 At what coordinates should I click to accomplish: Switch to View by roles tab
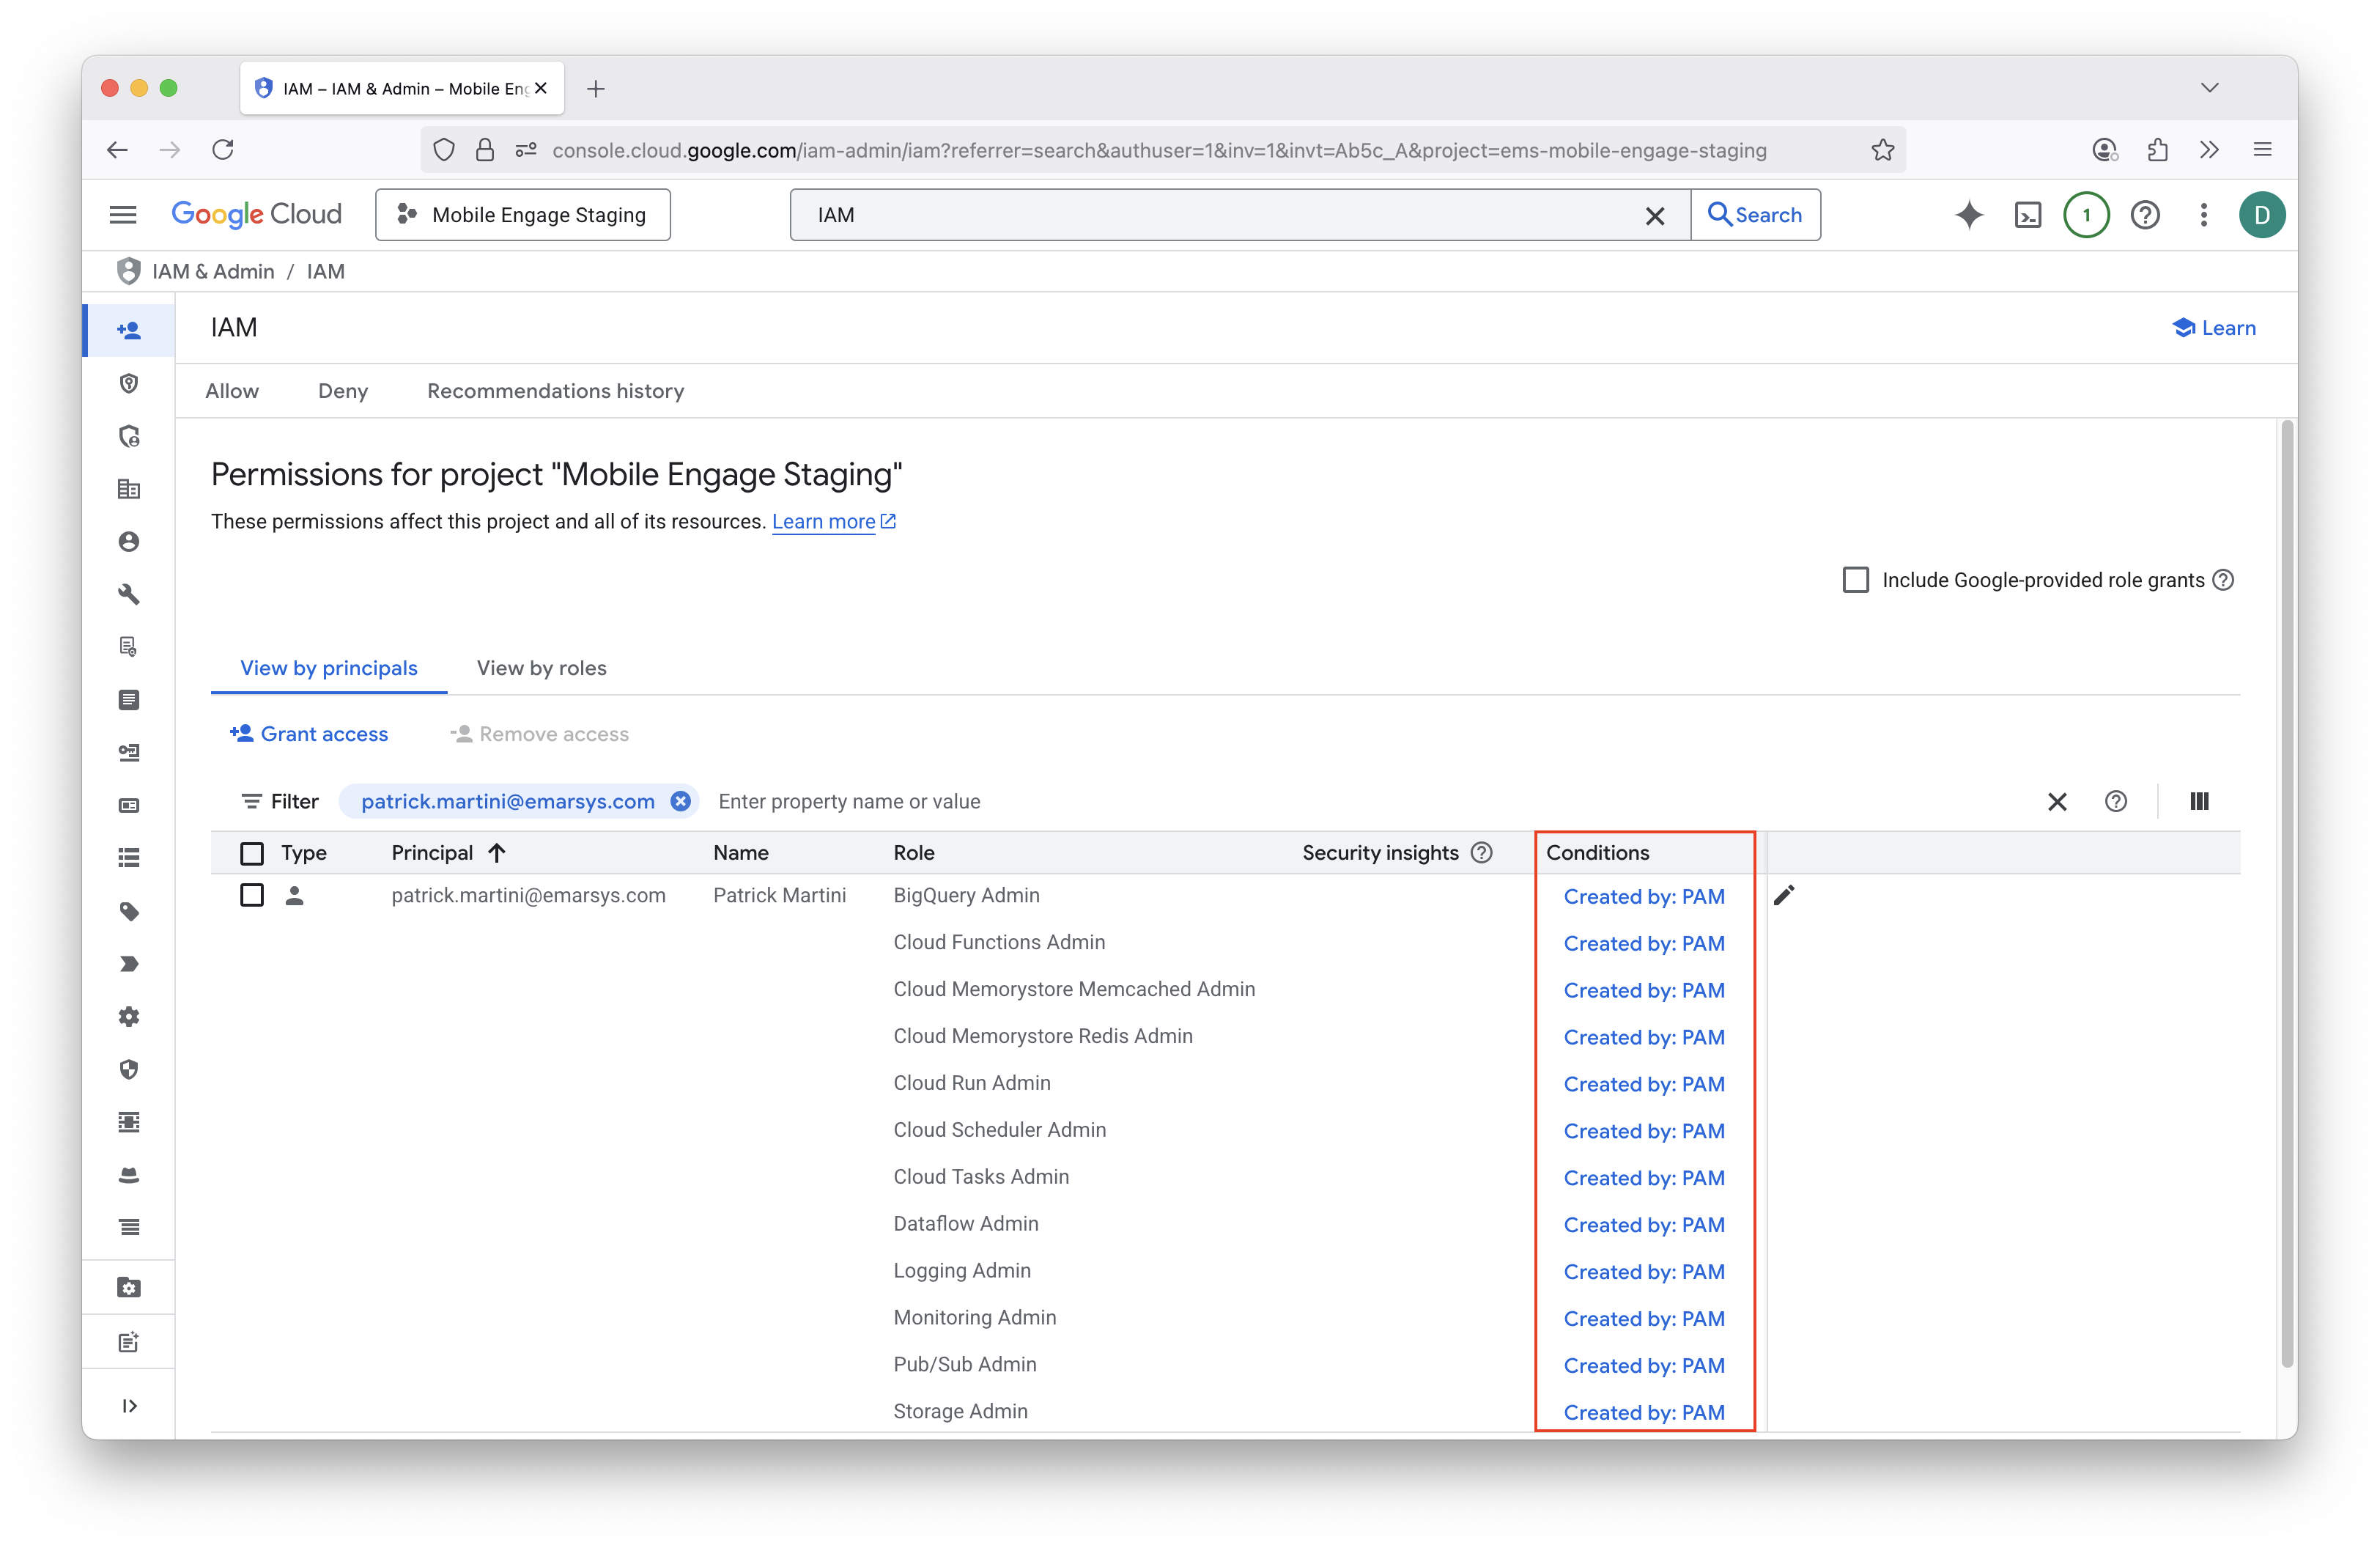[x=541, y=668]
